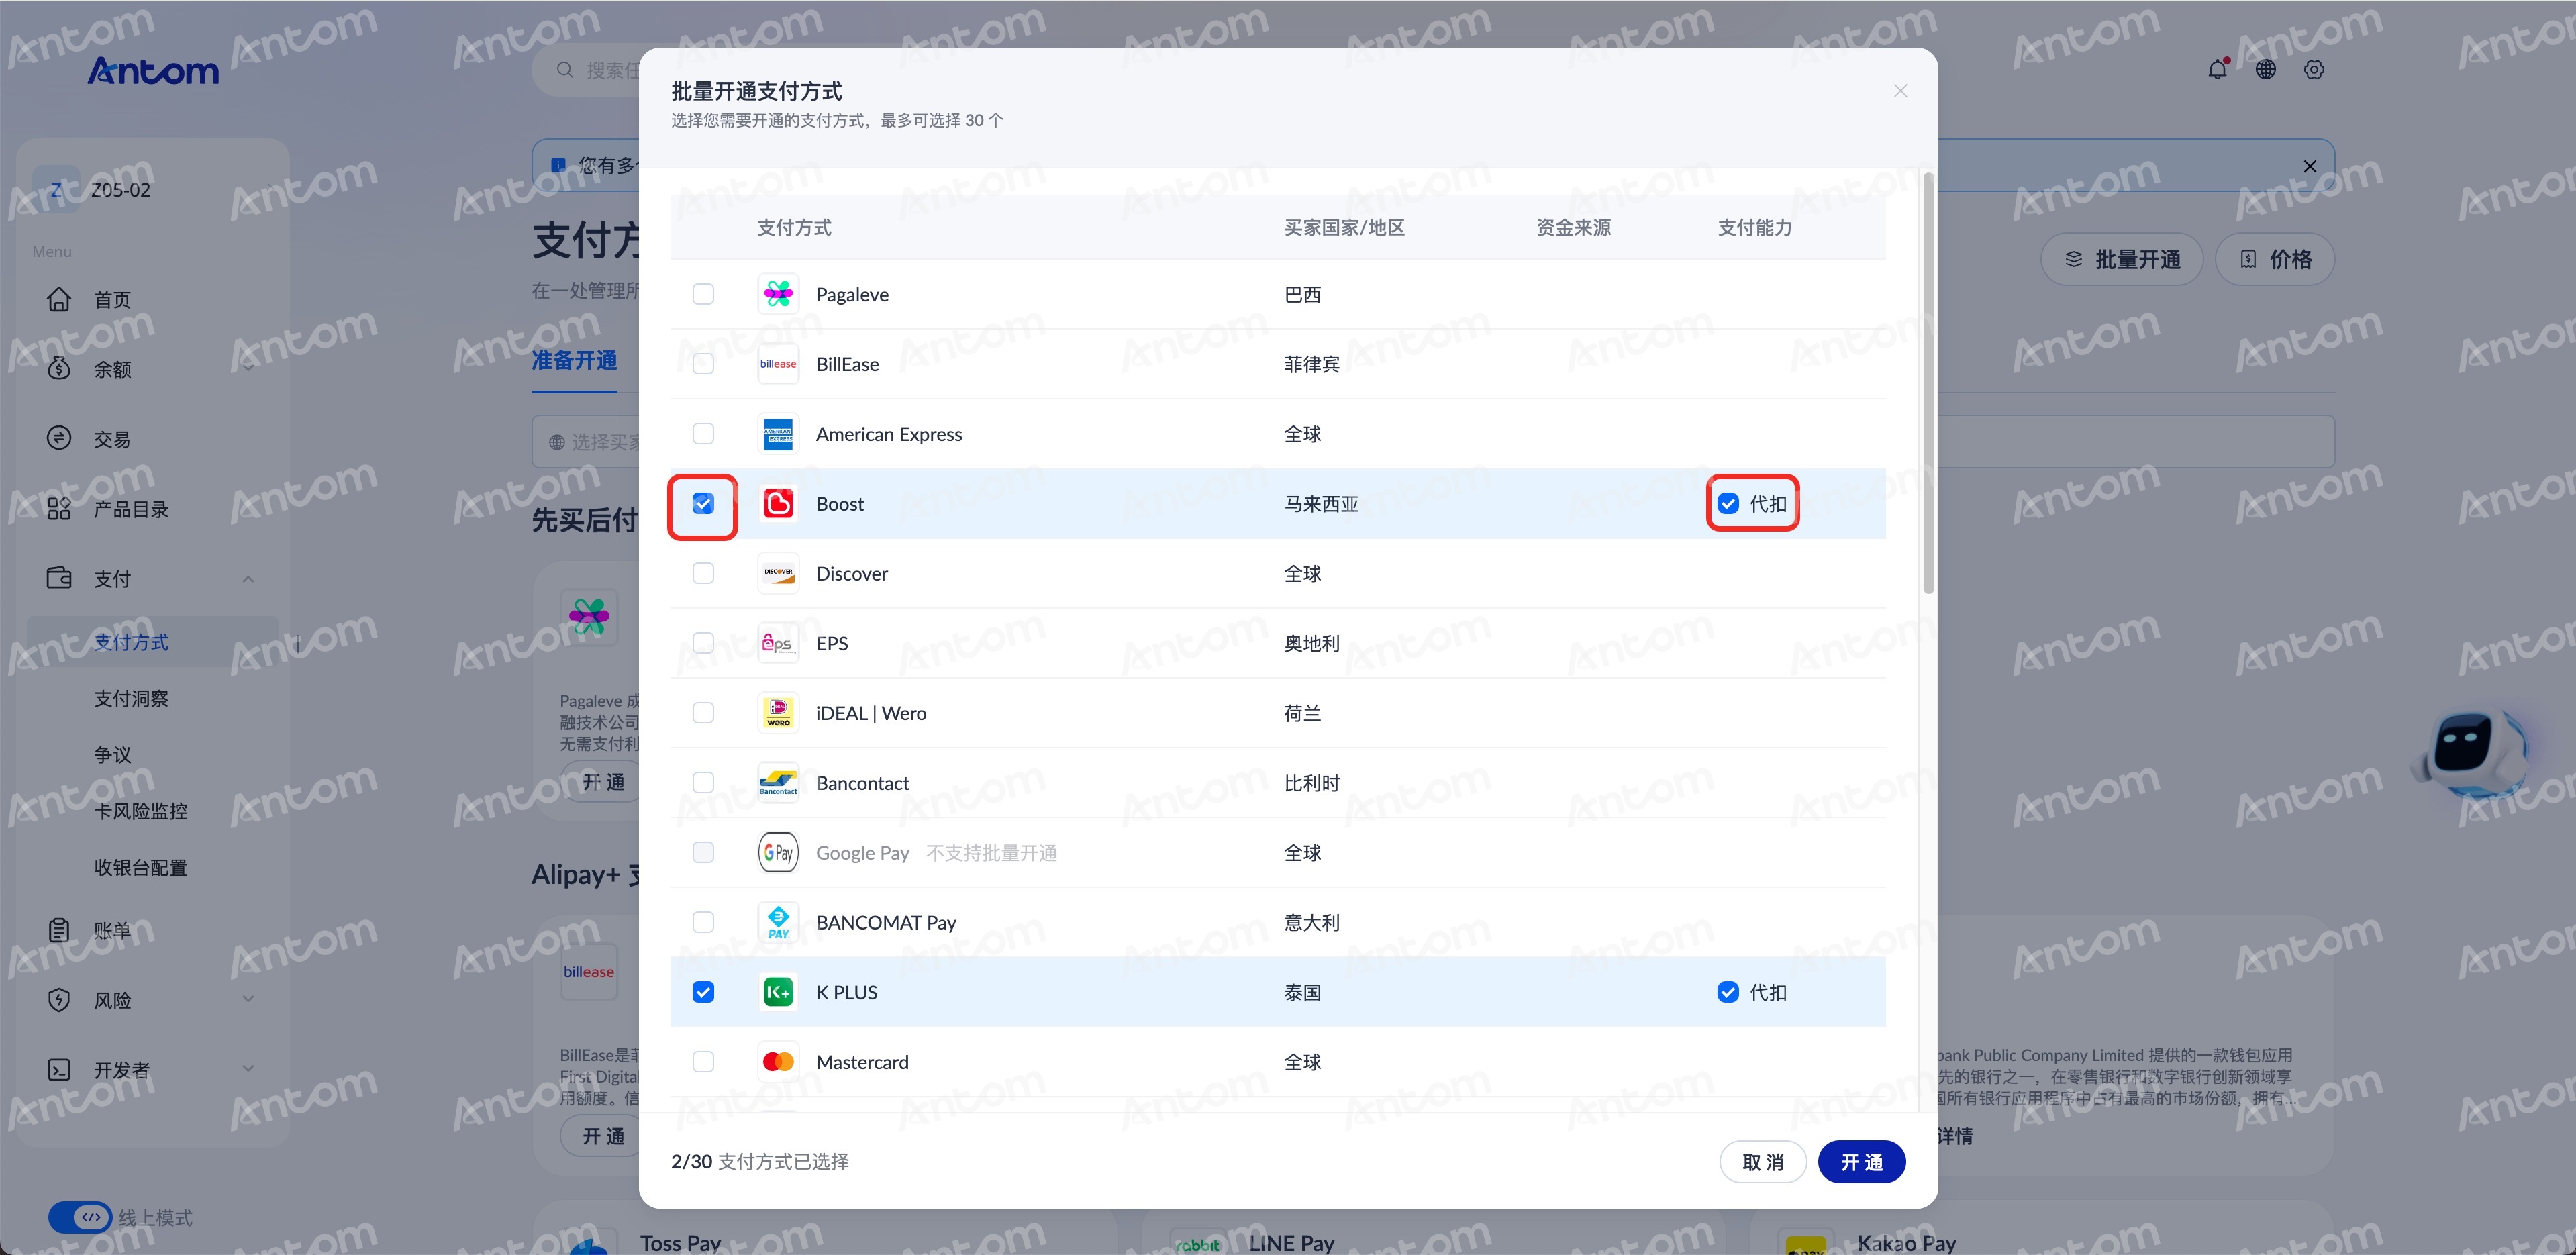Click the K PLUS logo icon
The image size is (2576, 1255).
pyautogui.click(x=778, y=992)
